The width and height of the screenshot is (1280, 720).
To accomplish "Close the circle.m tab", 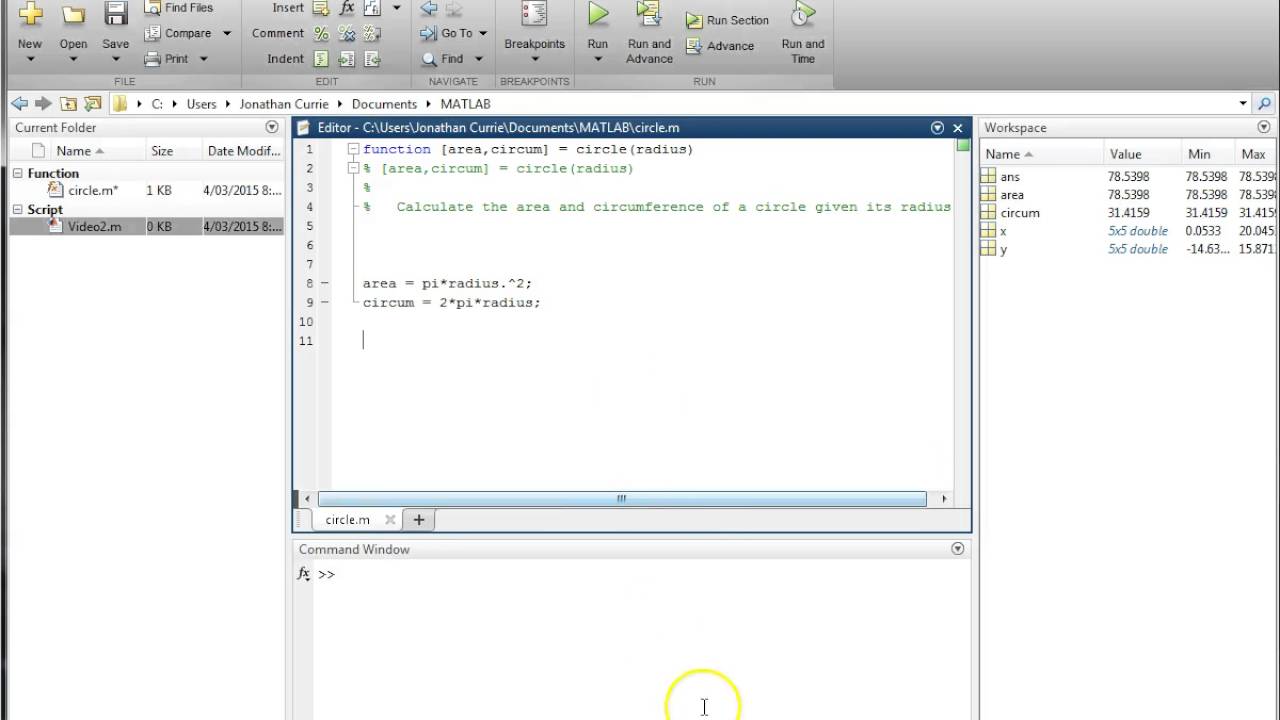I will [390, 520].
